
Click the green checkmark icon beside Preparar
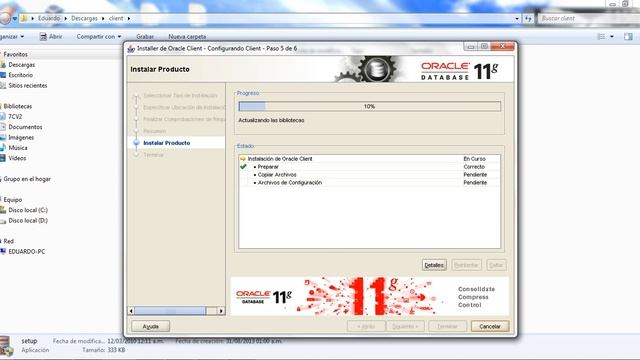click(x=243, y=167)
